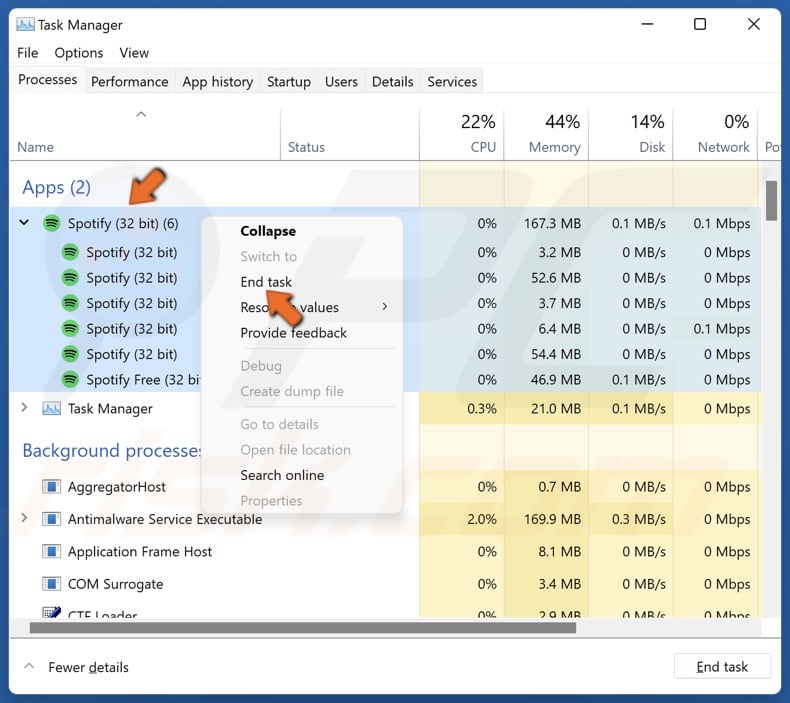Click End task button at bottom right
This screenshot has width=790, height=703.
coord(722,667)
